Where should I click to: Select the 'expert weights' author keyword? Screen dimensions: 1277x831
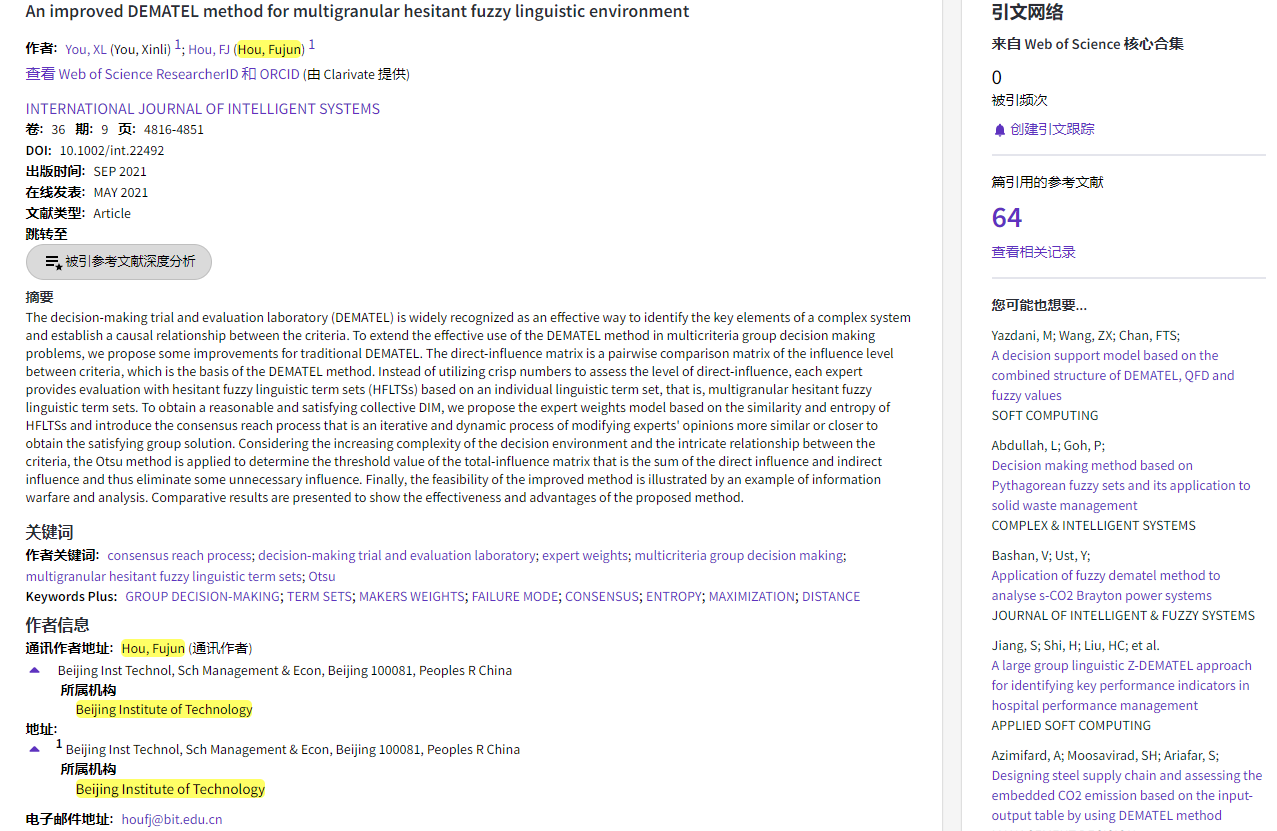coord(585,555)
